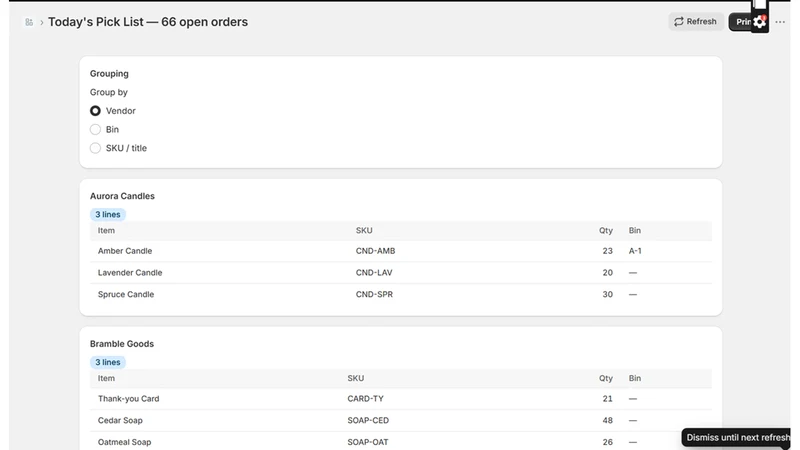Click bin value A-1
The width and height of the screenshot is (800, 450).
click(x=635, y=251)
